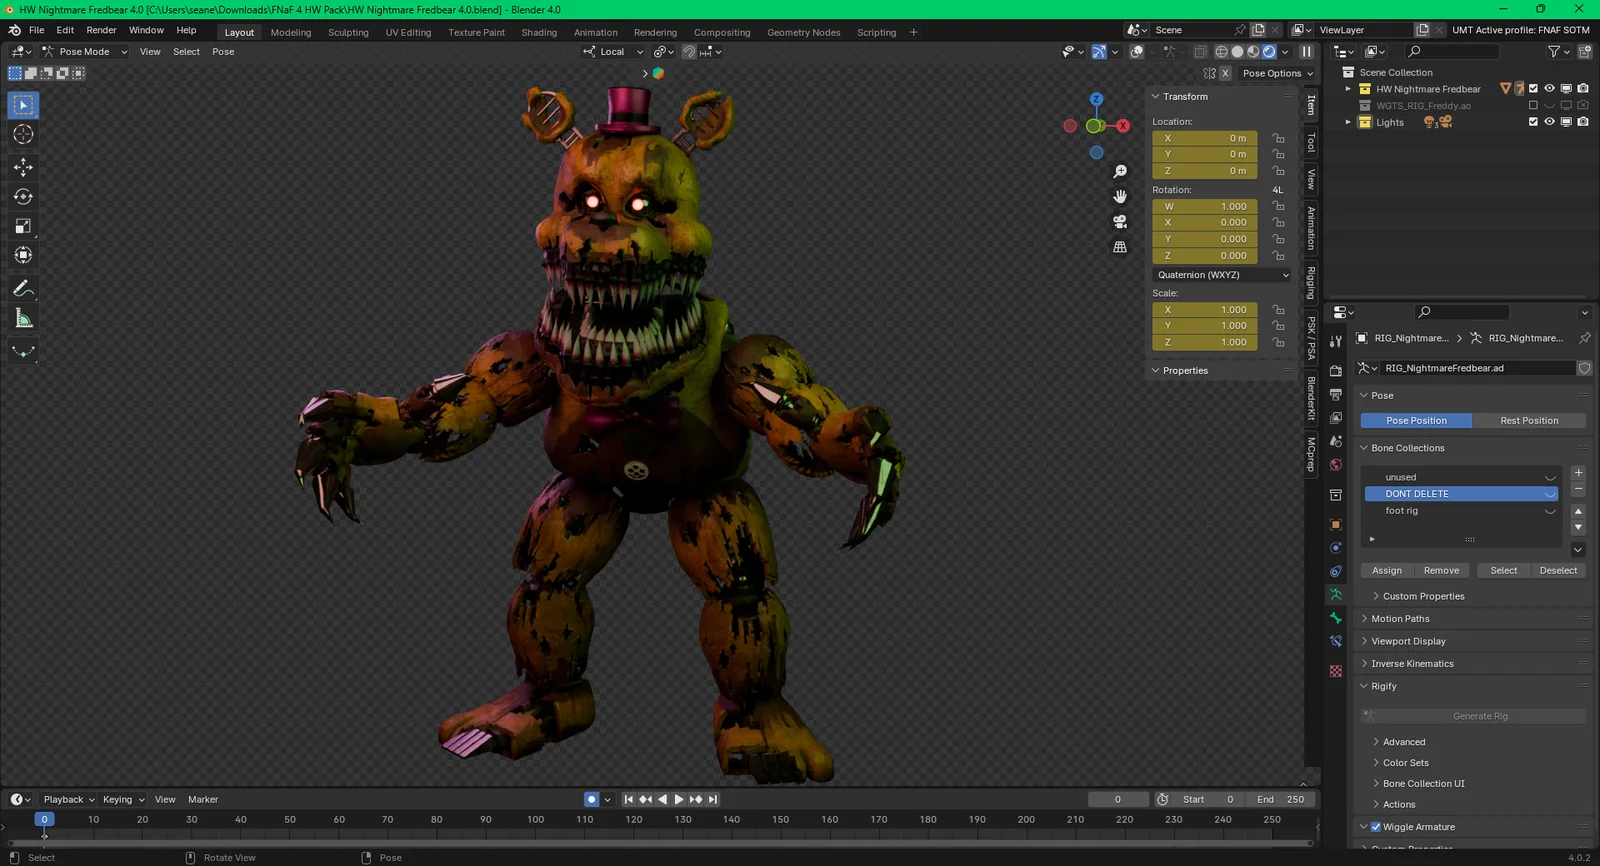The image size is (1600, 866).
Task: Open the Render properties tab icon
Action: pyautogui.click(x=1336, y=370)
